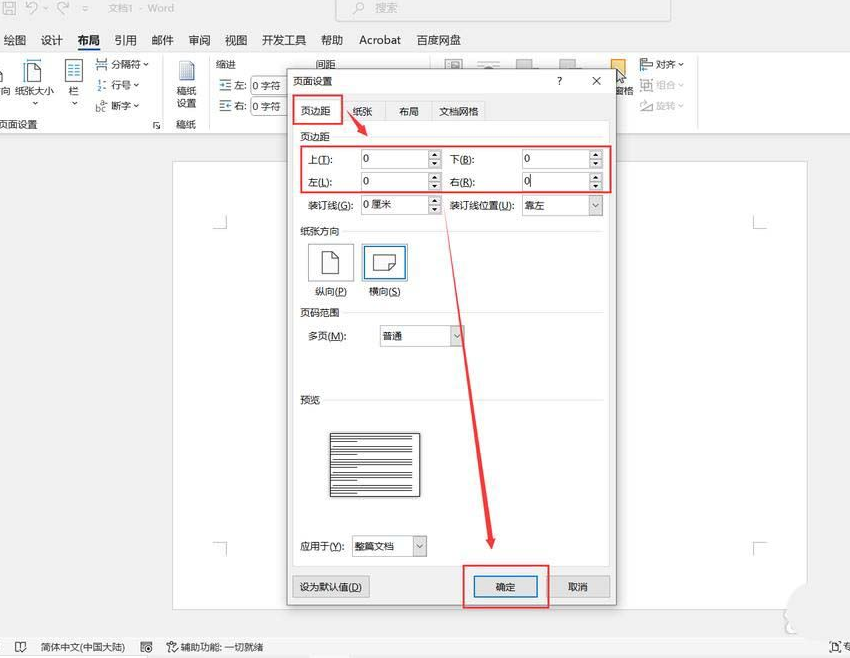Open the 组合 group objects dropdown
Viewport: 850px width, 658px height.
click(661, 85)
